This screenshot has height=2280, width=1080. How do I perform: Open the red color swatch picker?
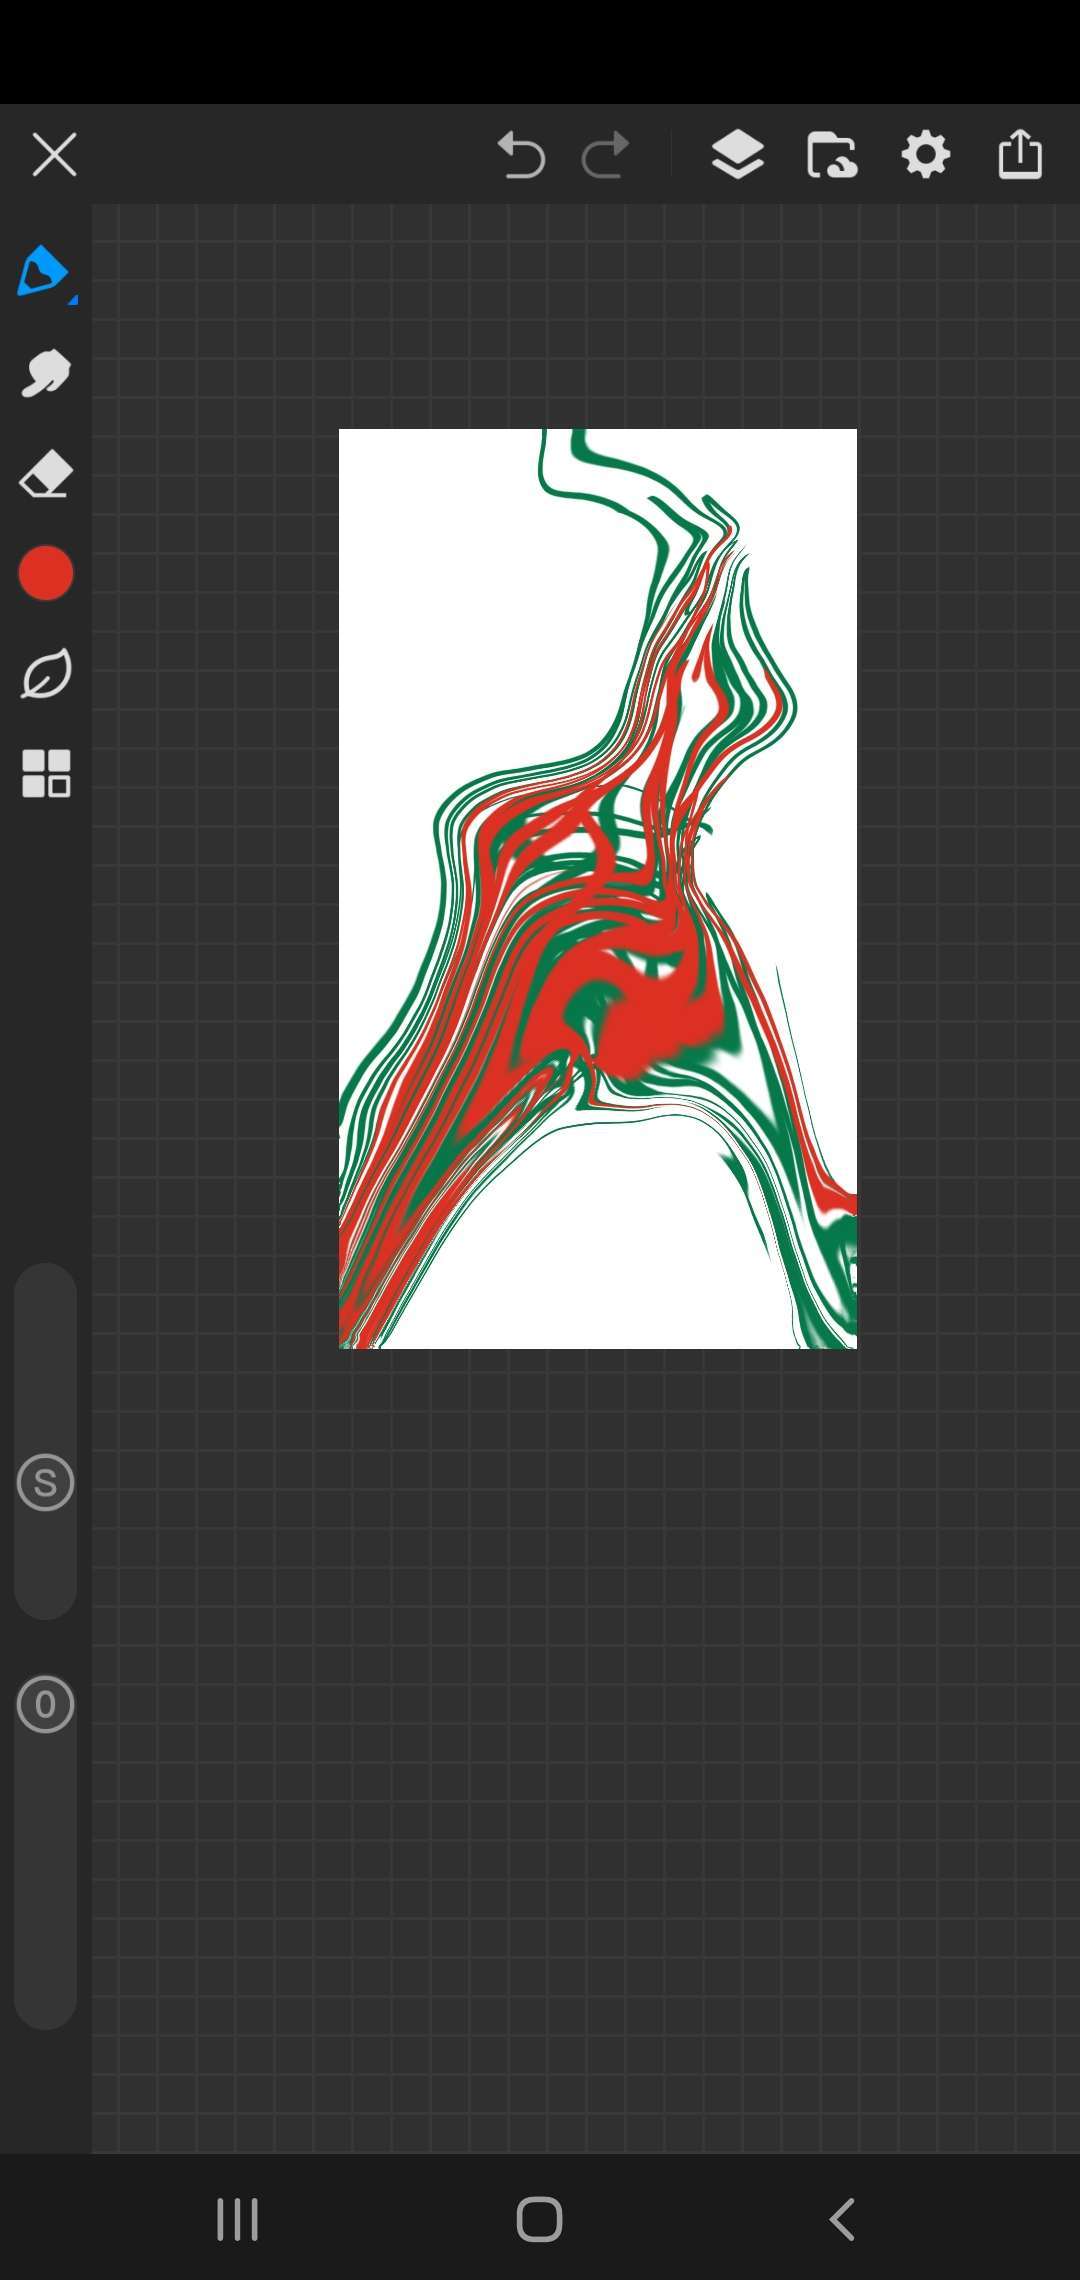[46, 573]
